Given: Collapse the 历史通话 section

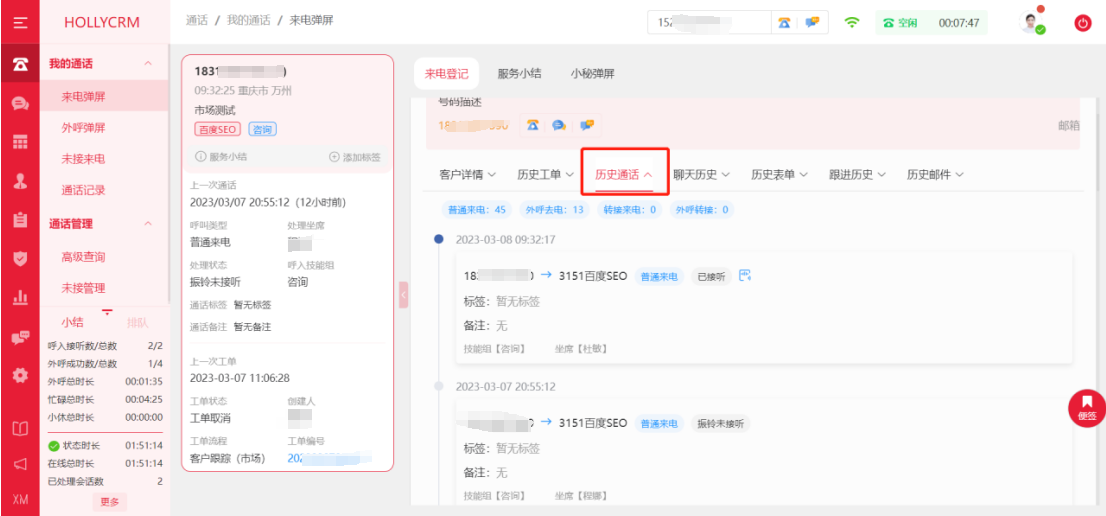Looking at the screenshot, I should (x=624, y=174).
